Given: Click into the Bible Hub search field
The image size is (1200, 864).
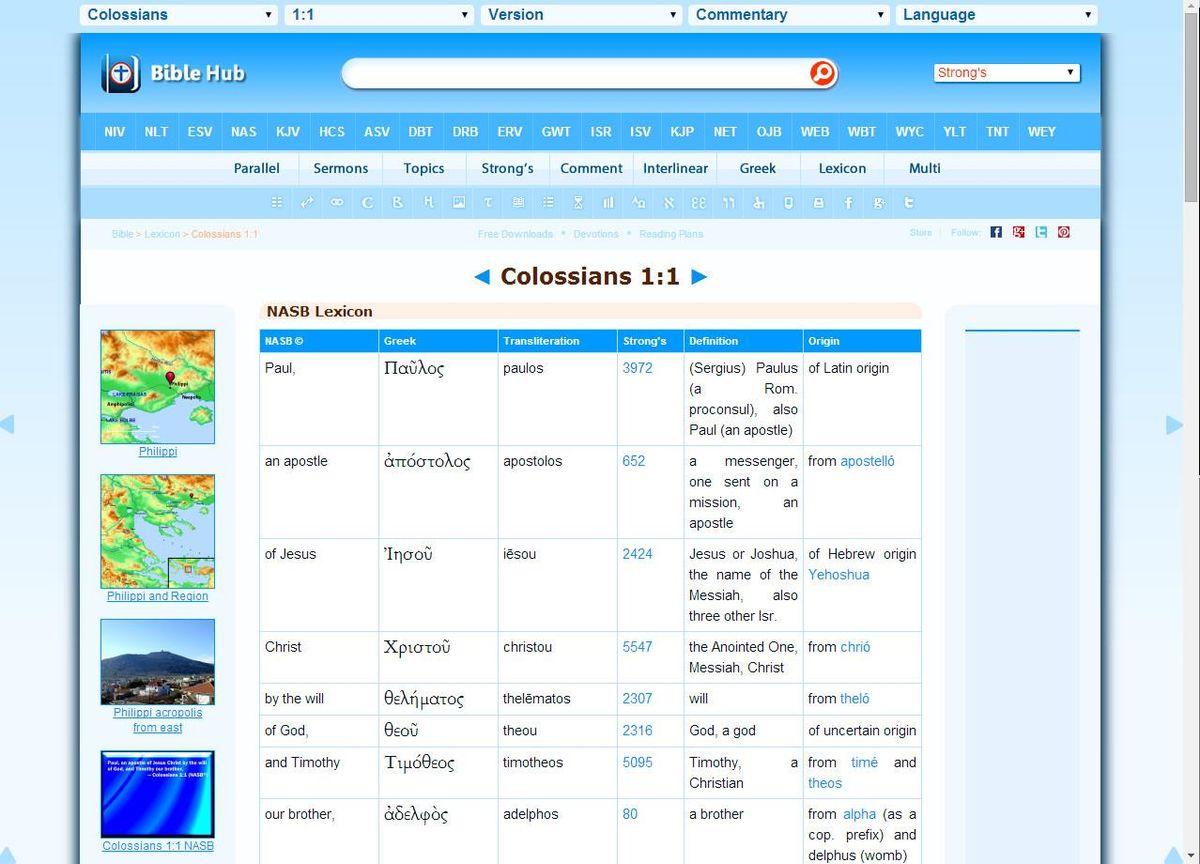Looking at the screenshot, I should coord(577,73).
